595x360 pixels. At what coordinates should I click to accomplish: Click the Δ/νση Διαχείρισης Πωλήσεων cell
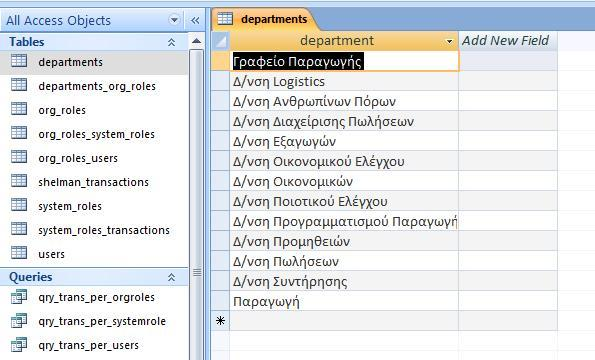(344, 121)
